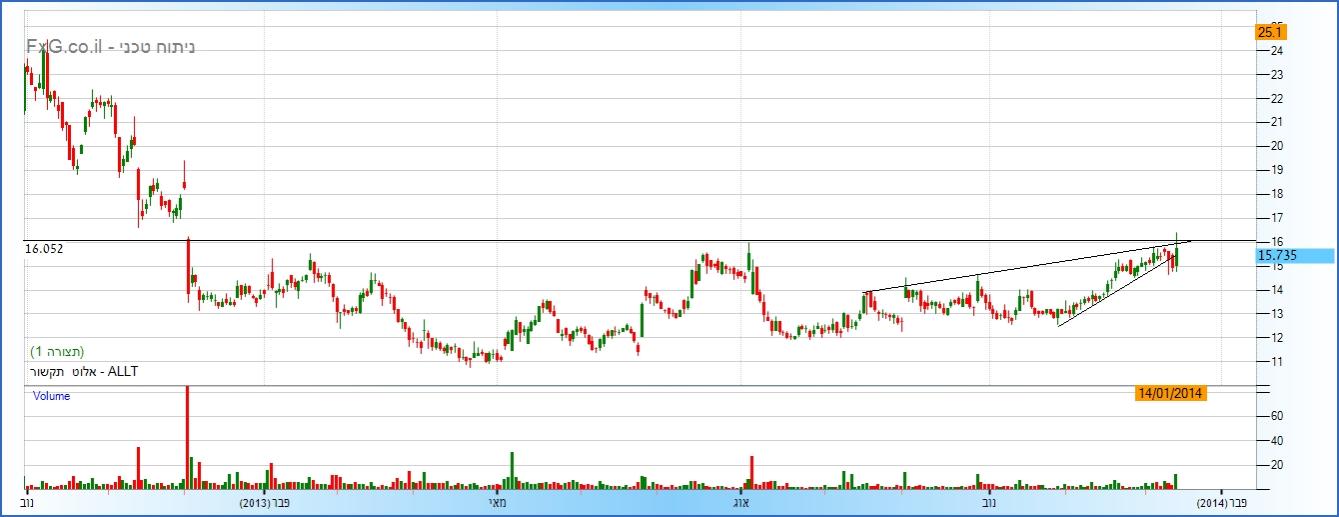Screen dimensions: 1339x517
Task: Click the 20 value on price axis
Action: (1277, 146)
